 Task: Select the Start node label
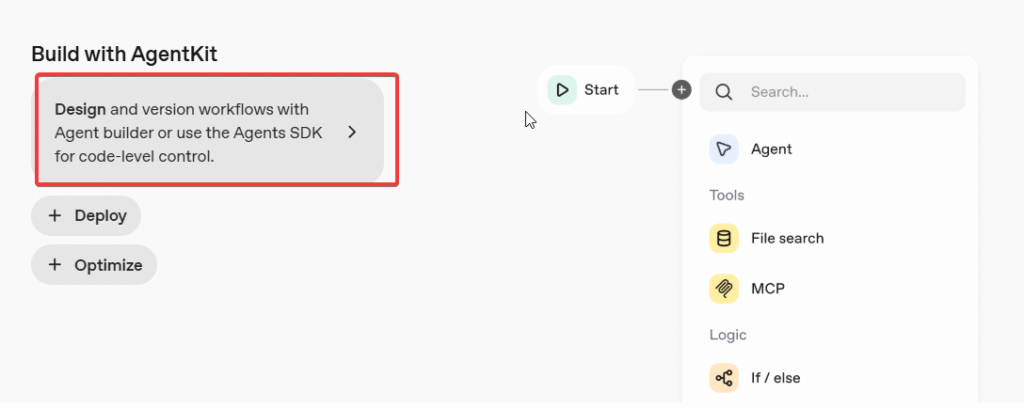point(601,90)
